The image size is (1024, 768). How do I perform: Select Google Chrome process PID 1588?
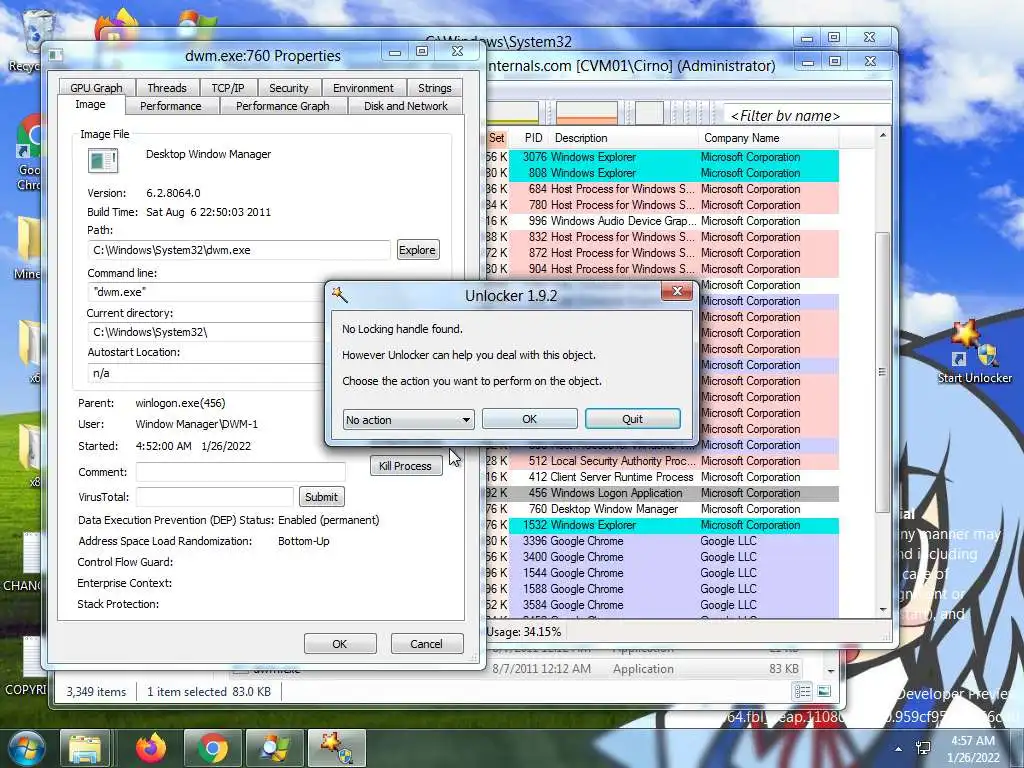point(663,589)
